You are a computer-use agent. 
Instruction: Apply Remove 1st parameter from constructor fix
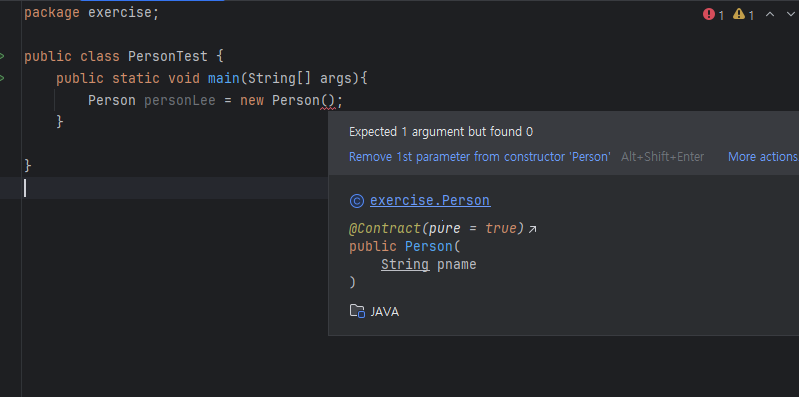click(480, 156)
